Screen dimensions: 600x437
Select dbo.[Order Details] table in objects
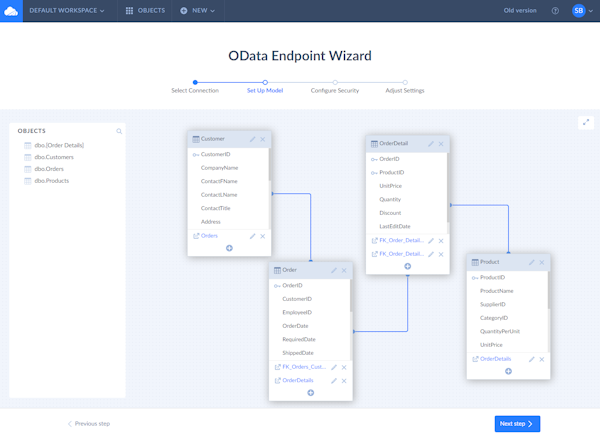click(58, 145)
